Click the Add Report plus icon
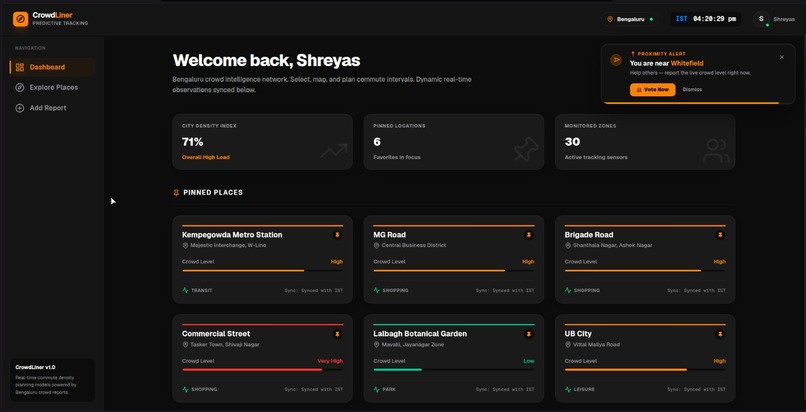Image resolution: width=806 pixels, height=412 pixels. pos(20,108)
